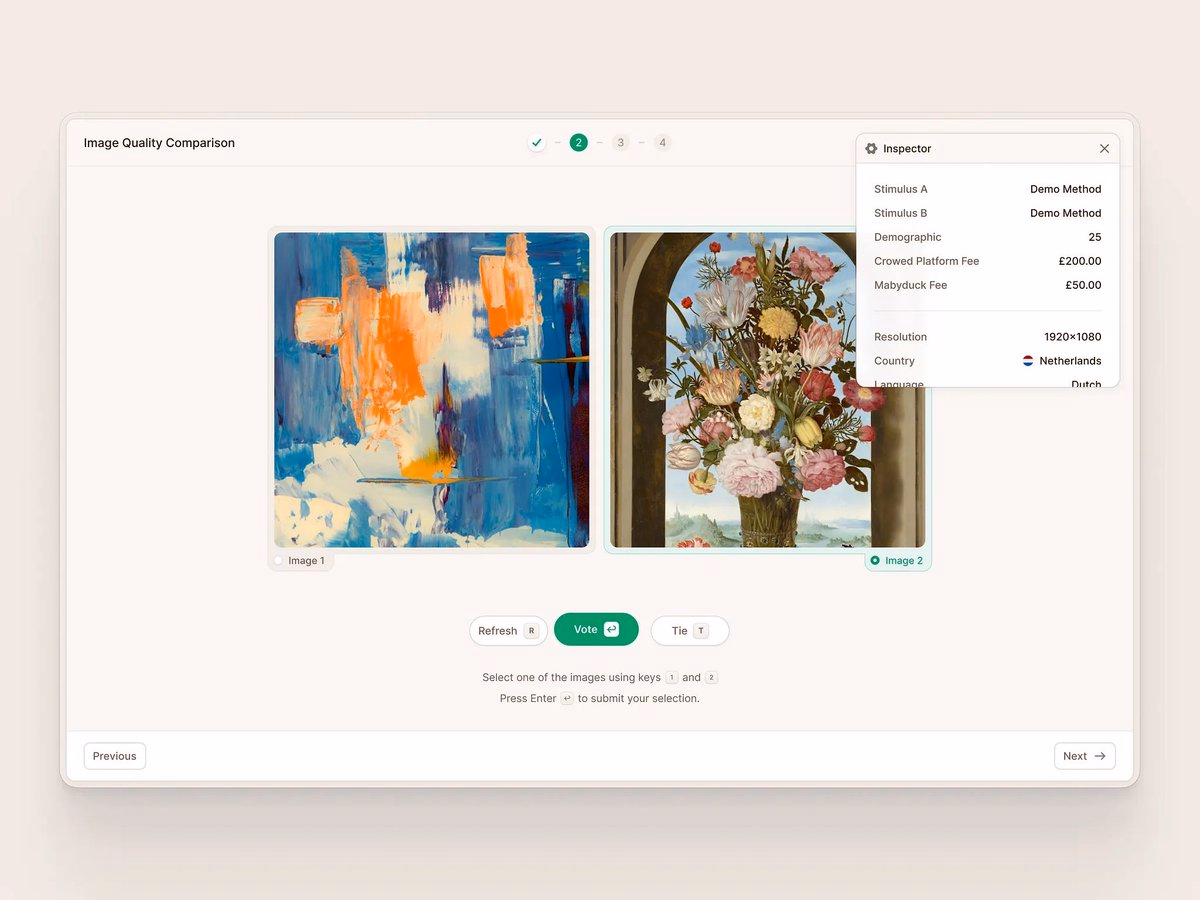The width and height of the screenshot is (1200, 900).
Task: Click the Tie button
Action: click(x=690, y=631)
